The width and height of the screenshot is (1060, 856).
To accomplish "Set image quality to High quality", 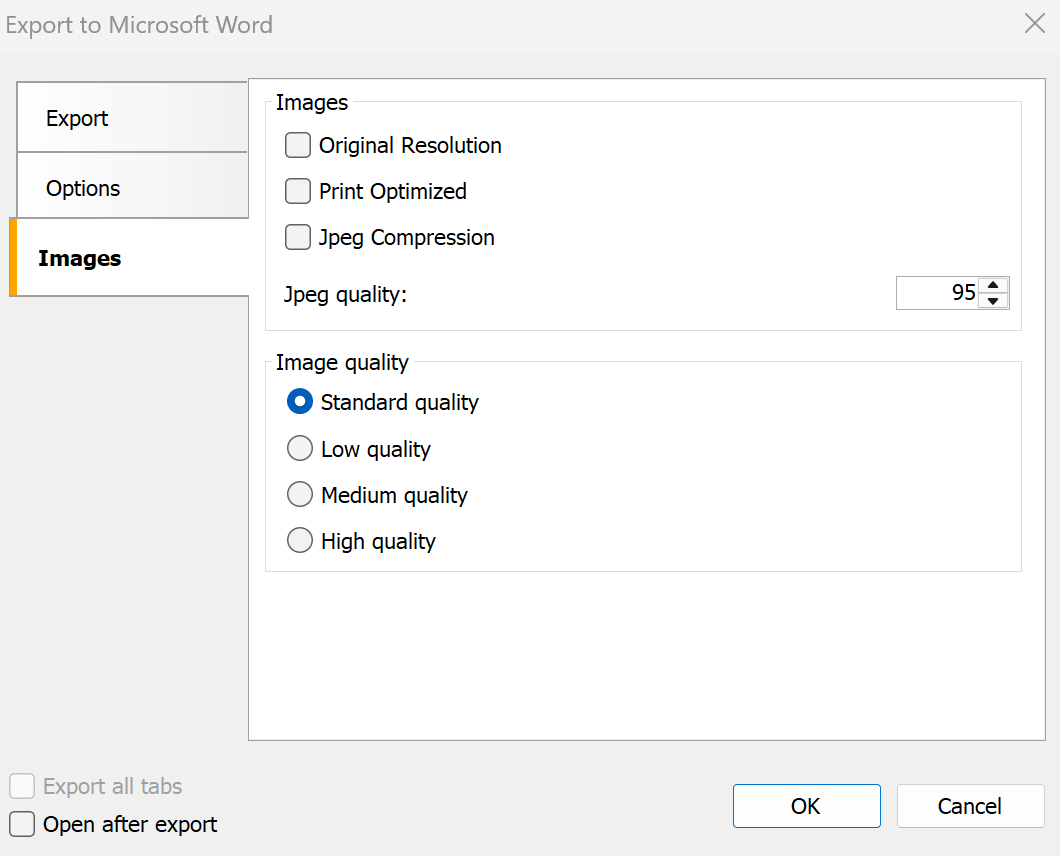I will 300,541.
